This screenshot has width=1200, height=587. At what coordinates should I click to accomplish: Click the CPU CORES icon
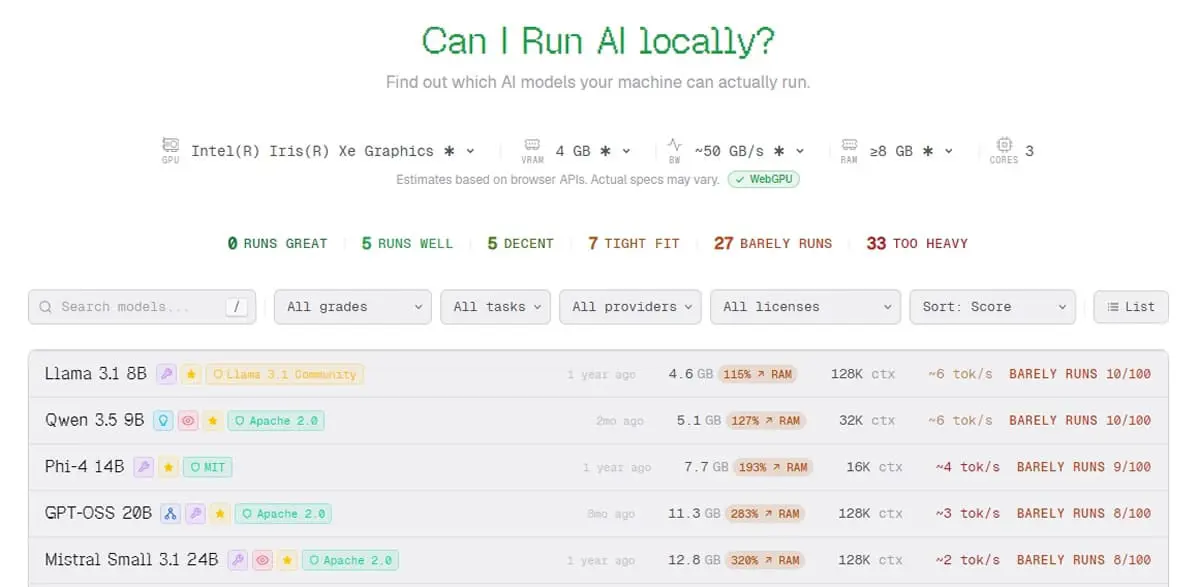pos(1004,145)
